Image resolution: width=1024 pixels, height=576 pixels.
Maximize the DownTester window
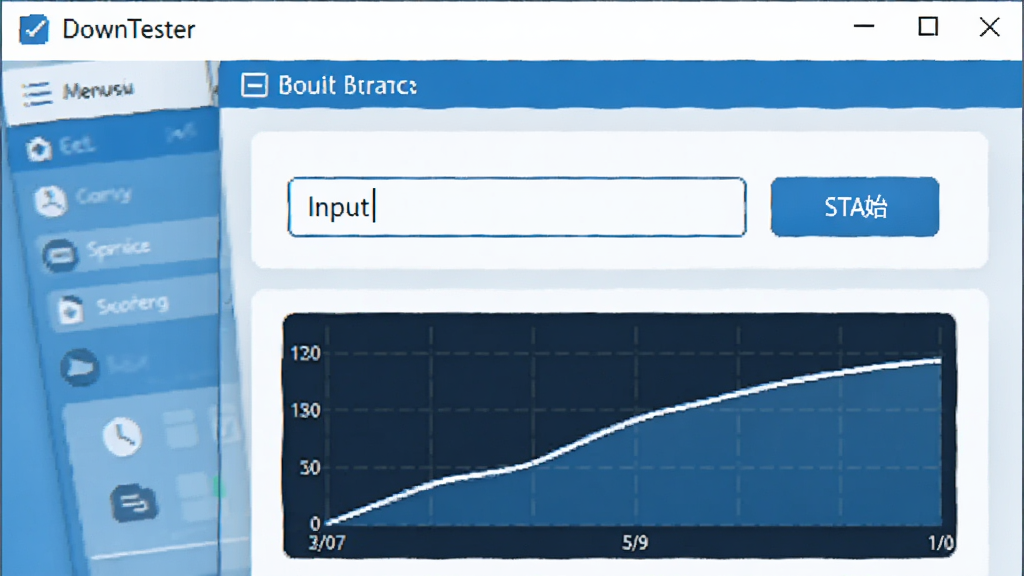pyautogui.click(x=928, y=27)
